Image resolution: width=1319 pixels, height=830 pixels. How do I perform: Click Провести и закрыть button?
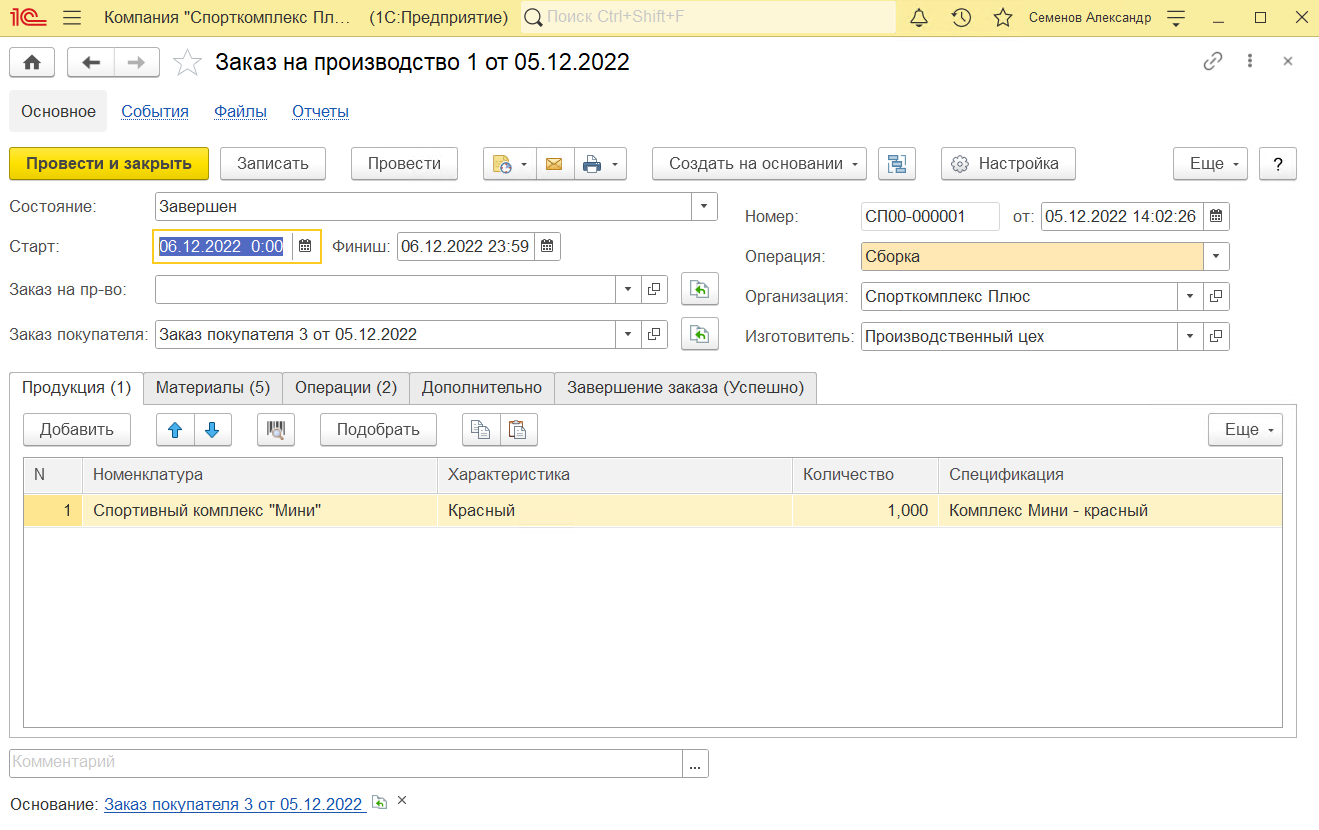109,164
